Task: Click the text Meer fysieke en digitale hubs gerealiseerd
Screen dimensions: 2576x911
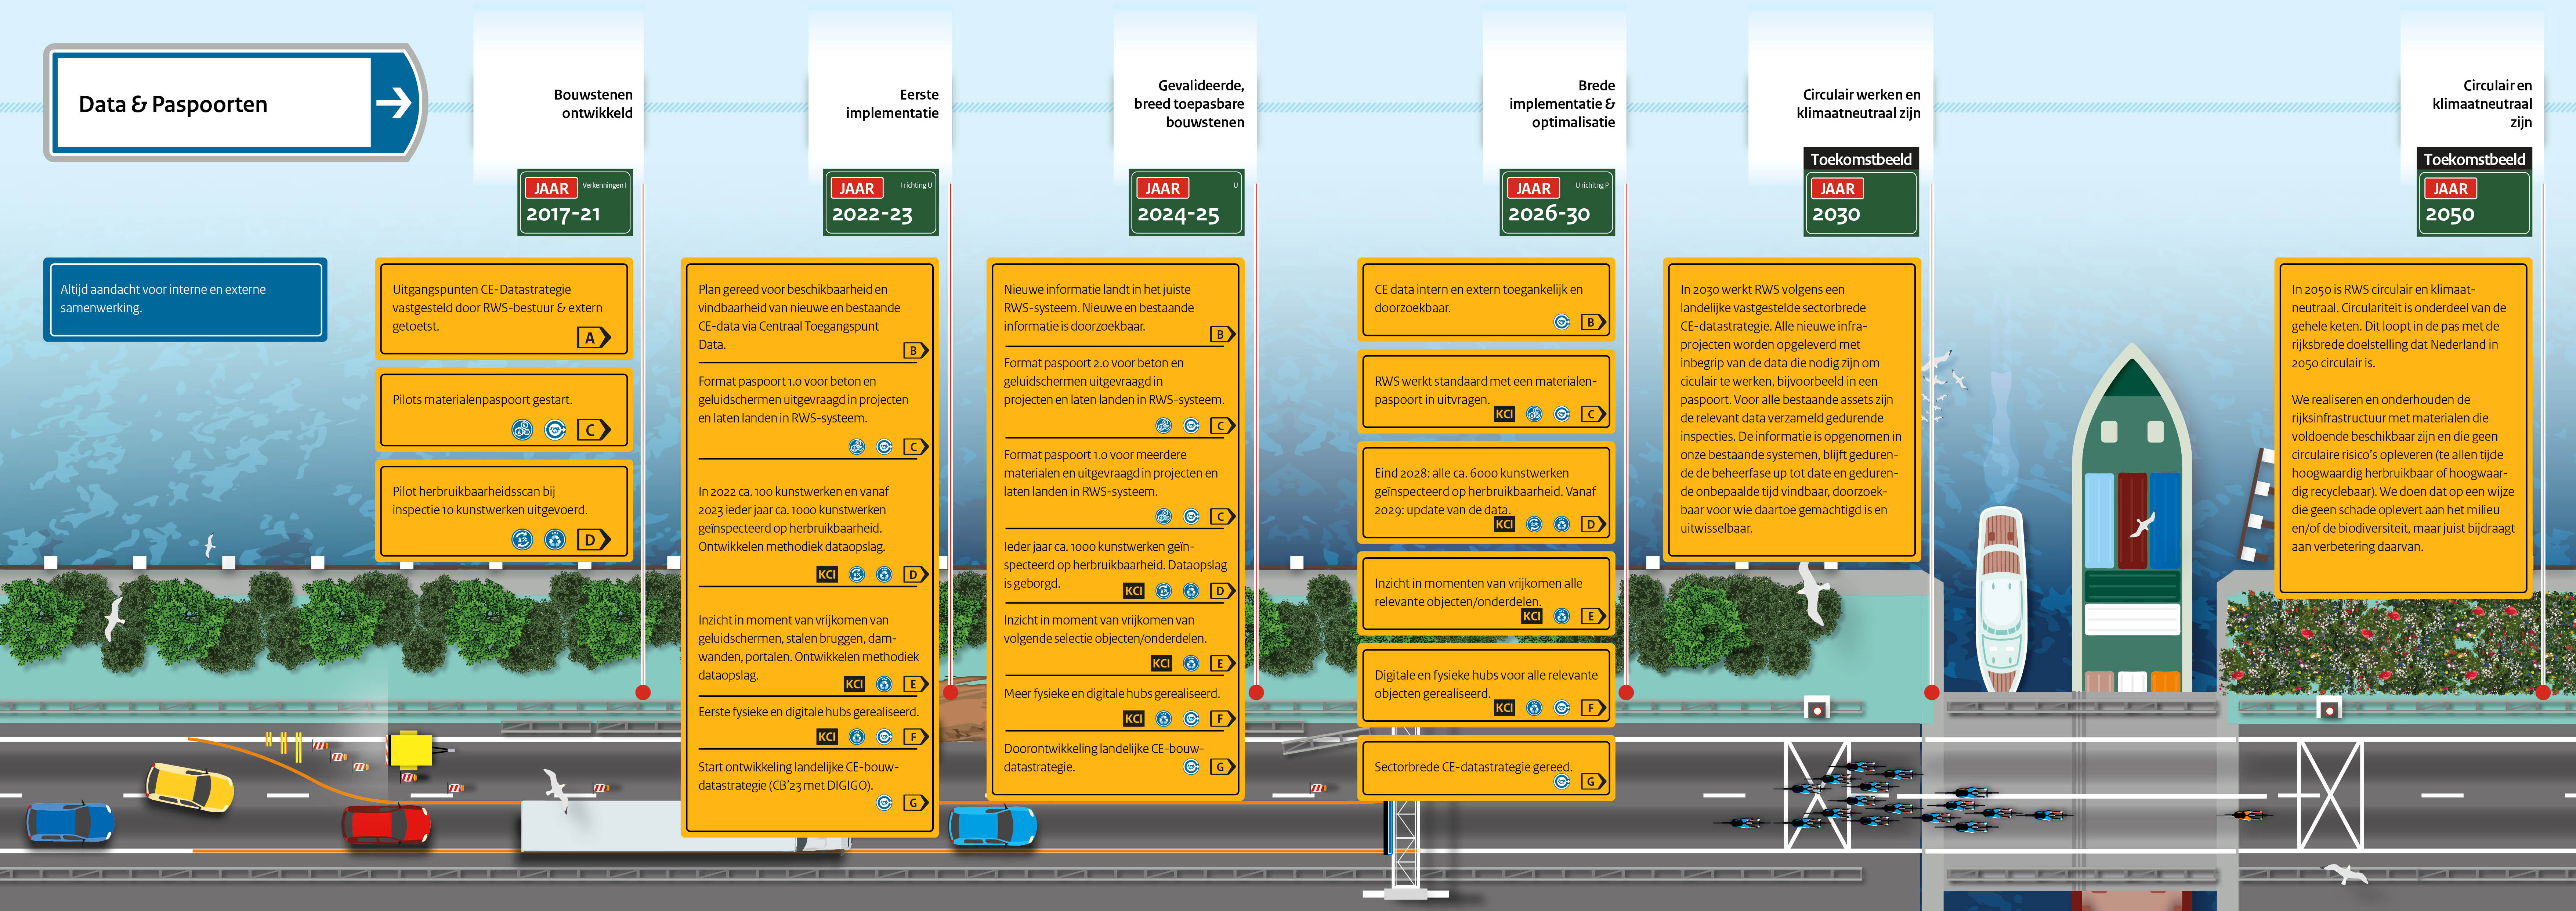Action: click(x=1112, y=693)
